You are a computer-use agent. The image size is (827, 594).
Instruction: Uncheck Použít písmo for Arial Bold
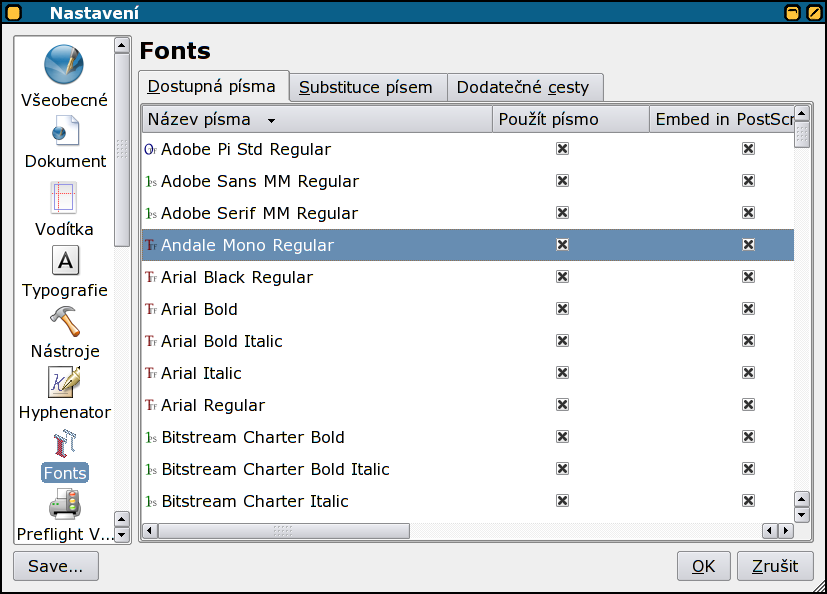562,309
